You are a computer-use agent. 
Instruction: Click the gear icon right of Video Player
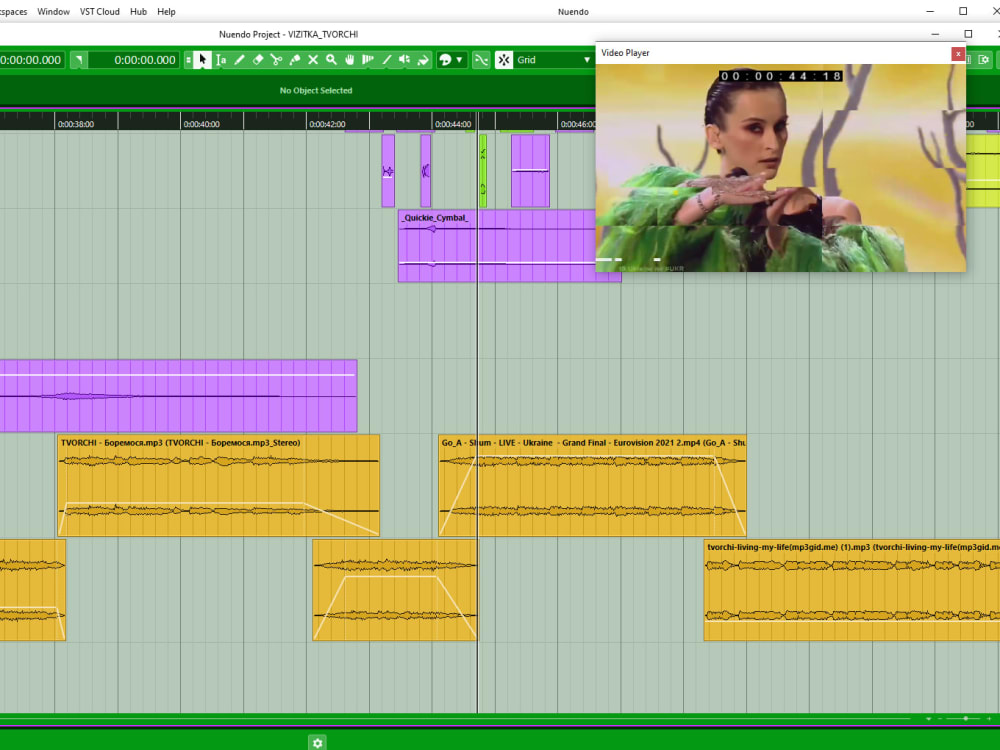click(984, 60)
